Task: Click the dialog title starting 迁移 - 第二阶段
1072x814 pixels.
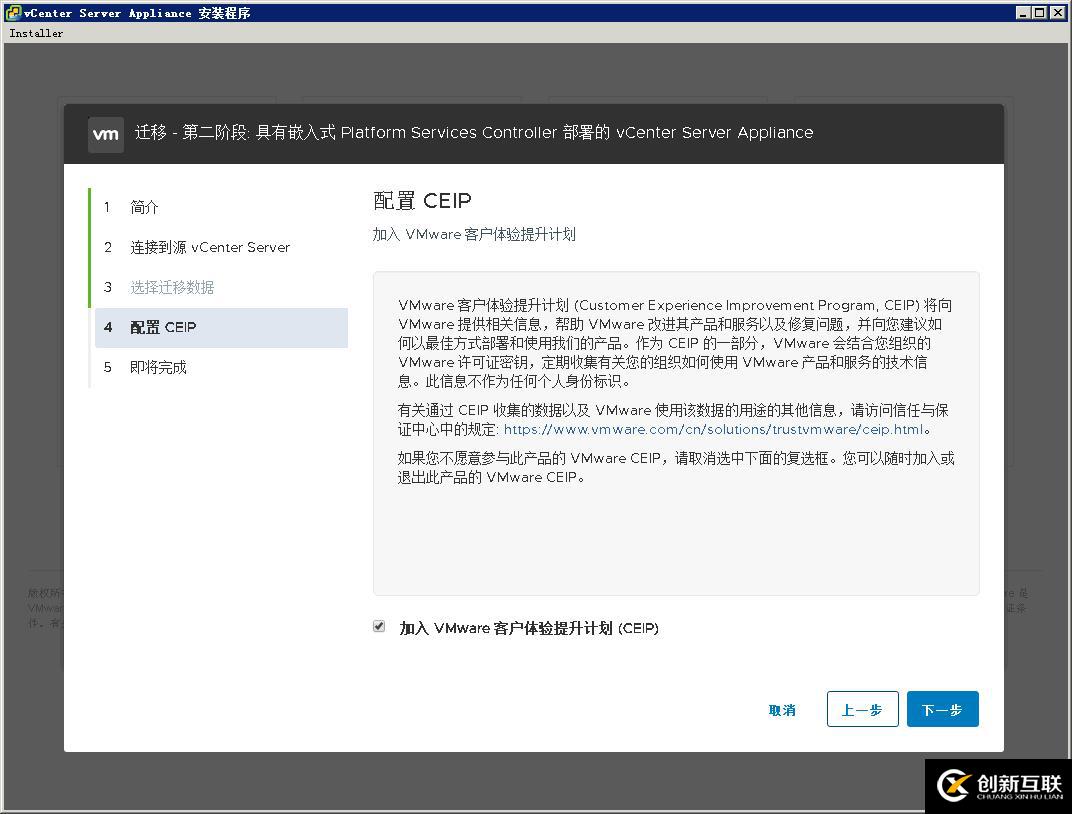Action: (x=474, y=133)
